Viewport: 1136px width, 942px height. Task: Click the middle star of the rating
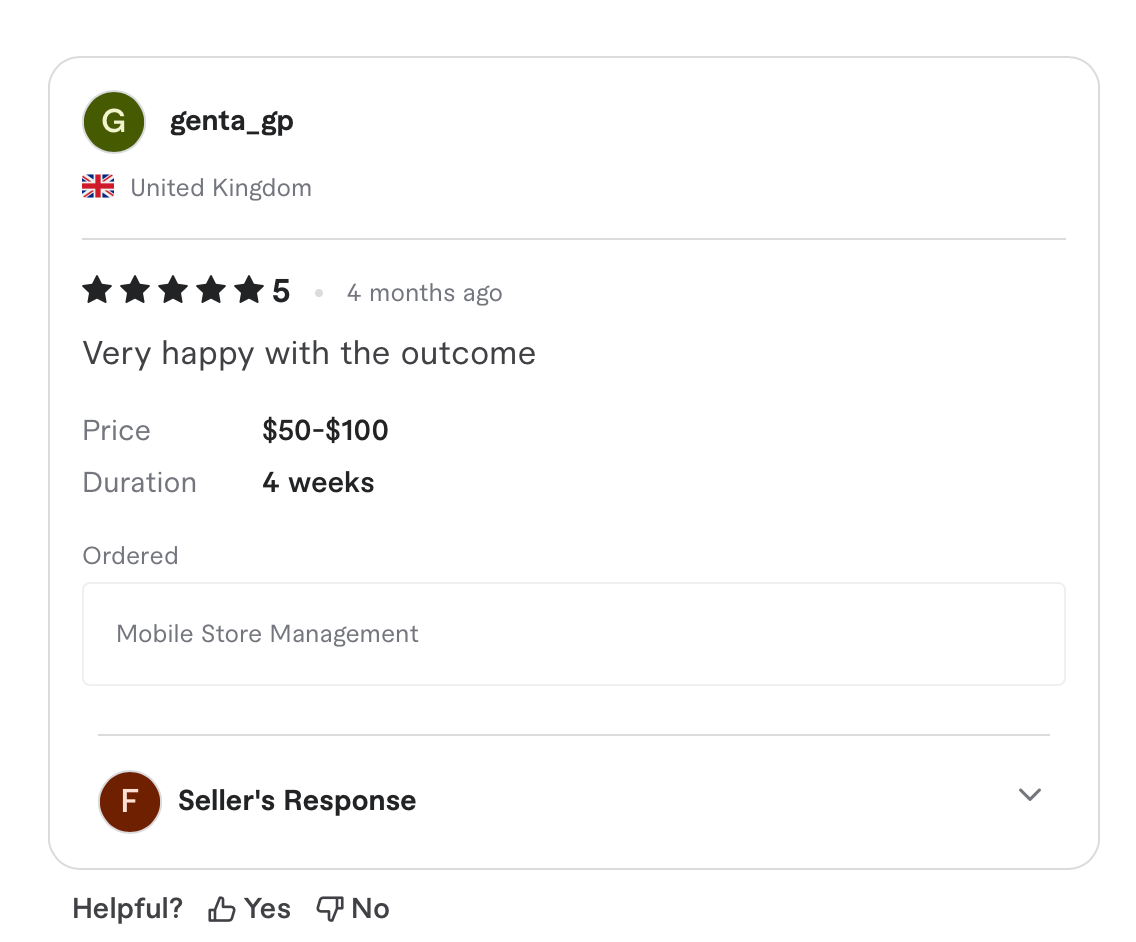pos(172,290)
